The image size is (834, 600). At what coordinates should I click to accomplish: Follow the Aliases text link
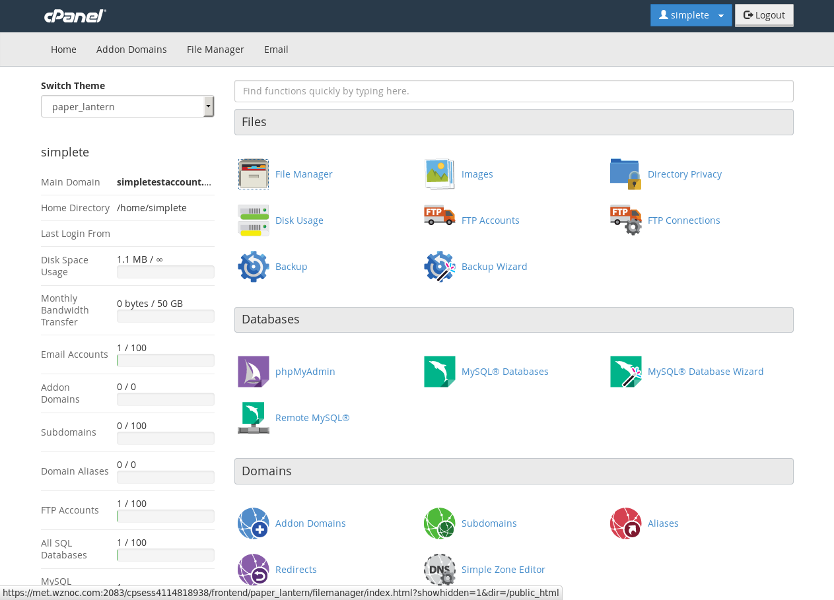tap(663, 523)
